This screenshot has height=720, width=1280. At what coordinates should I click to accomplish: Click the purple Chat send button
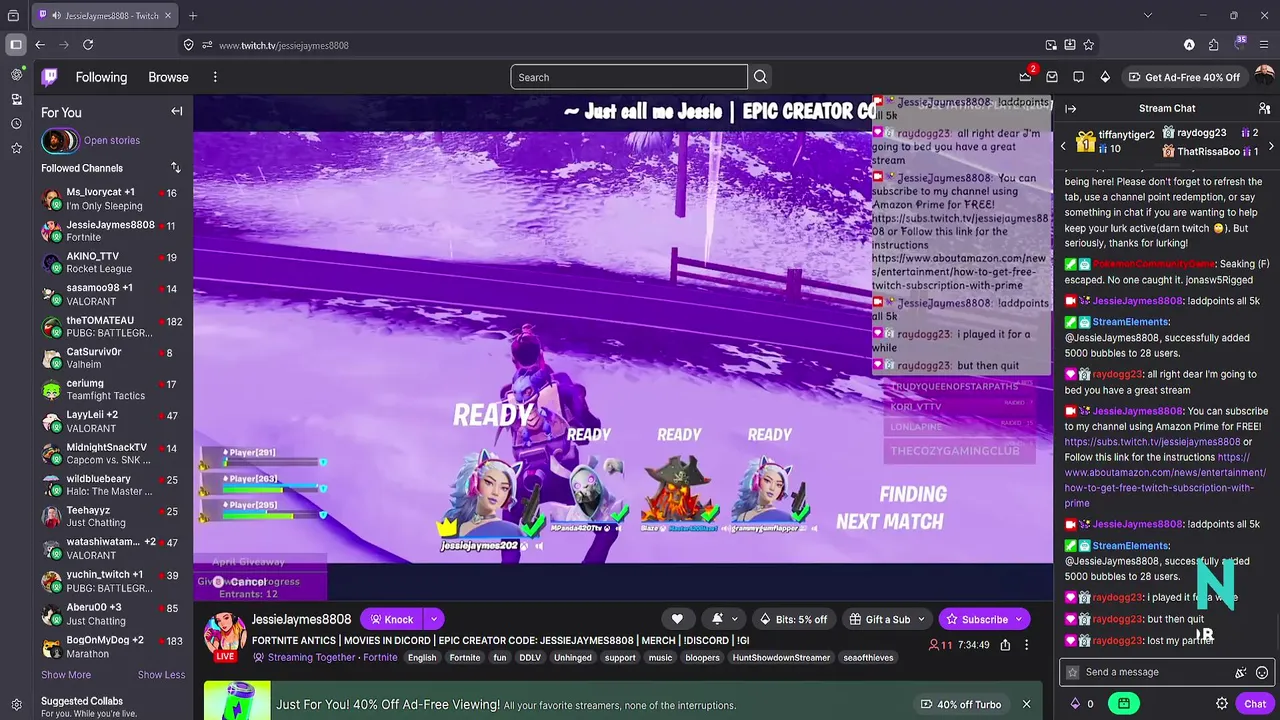[x=1255, y=704]
